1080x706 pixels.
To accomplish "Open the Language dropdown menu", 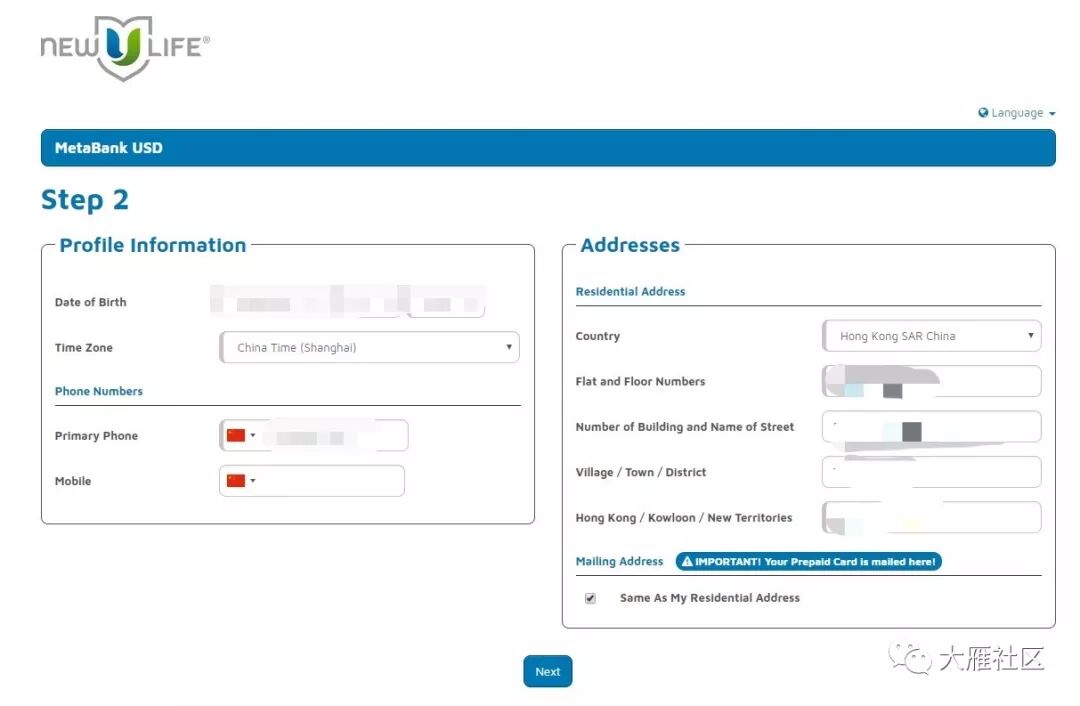I will click(x=1017, y=113).
